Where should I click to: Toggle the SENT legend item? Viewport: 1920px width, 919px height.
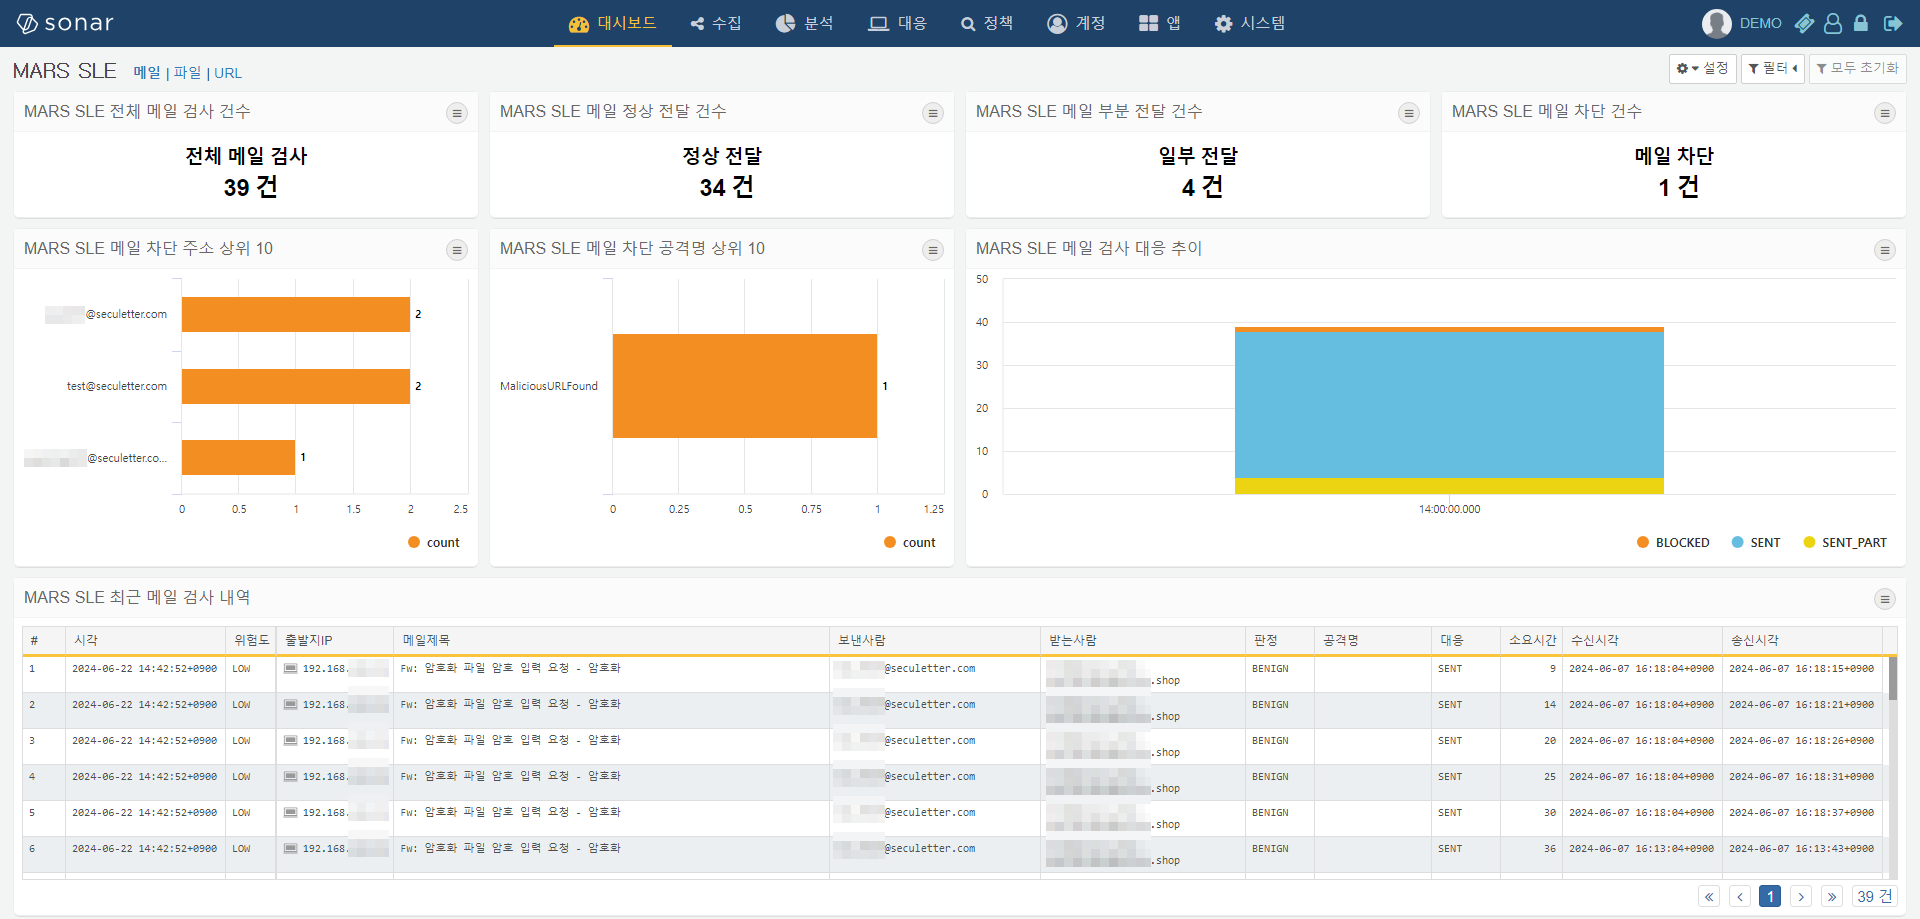[x=1756, y=542]
